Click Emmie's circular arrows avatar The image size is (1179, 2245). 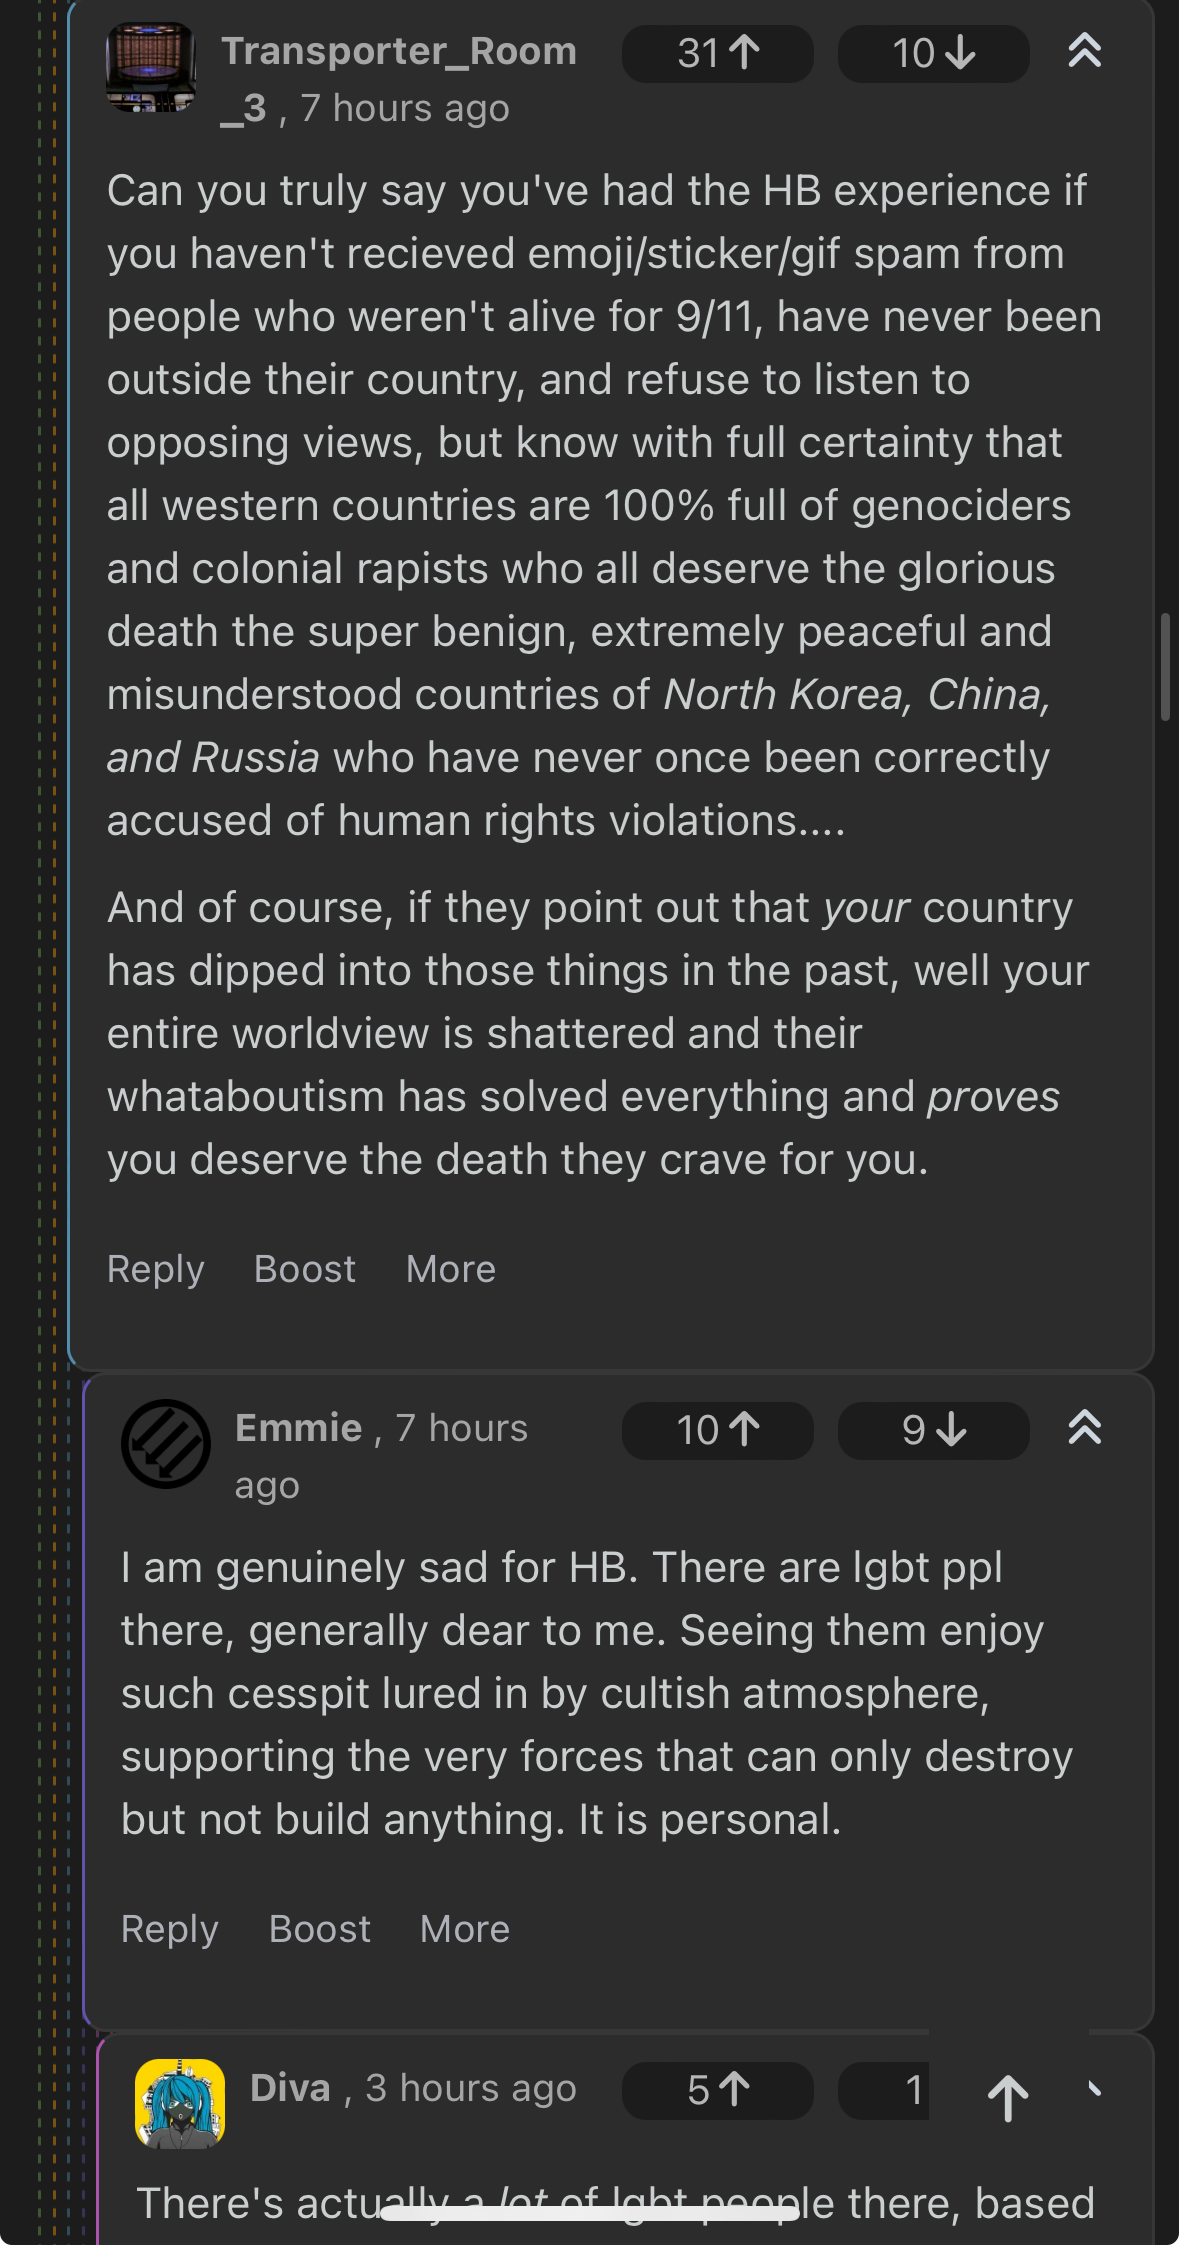166,1444
